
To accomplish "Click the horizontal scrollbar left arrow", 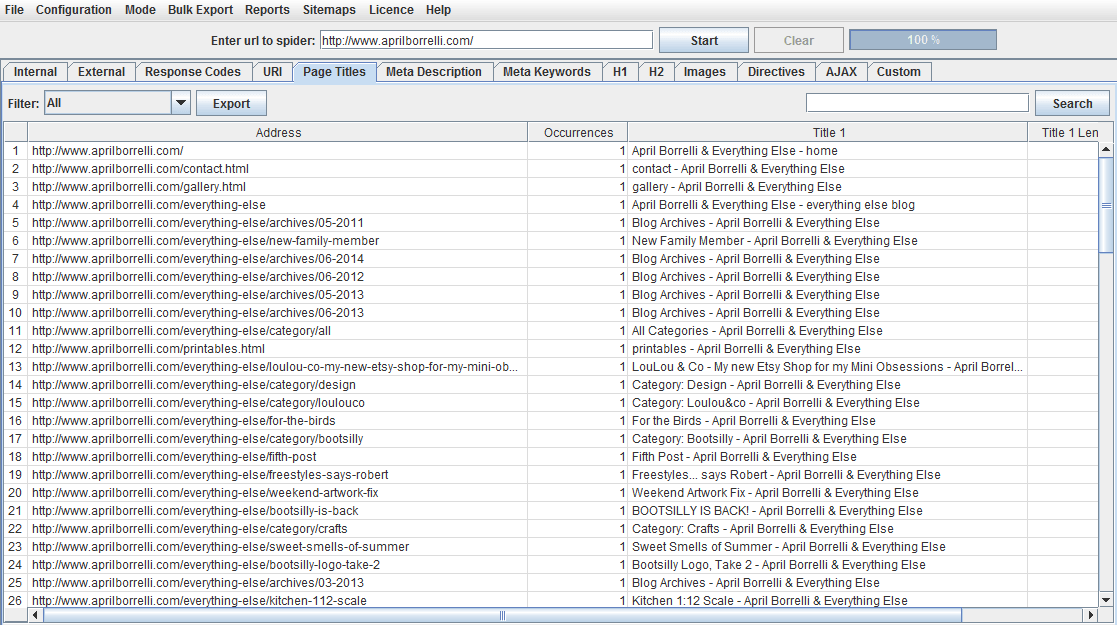I will click(x=36, y=616).
